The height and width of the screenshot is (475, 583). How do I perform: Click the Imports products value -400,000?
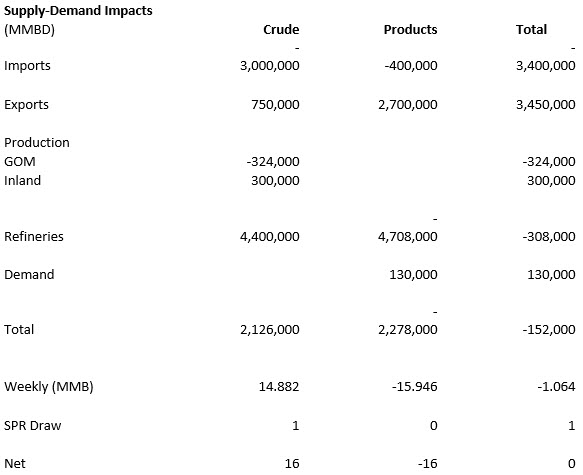click(411, 66)
